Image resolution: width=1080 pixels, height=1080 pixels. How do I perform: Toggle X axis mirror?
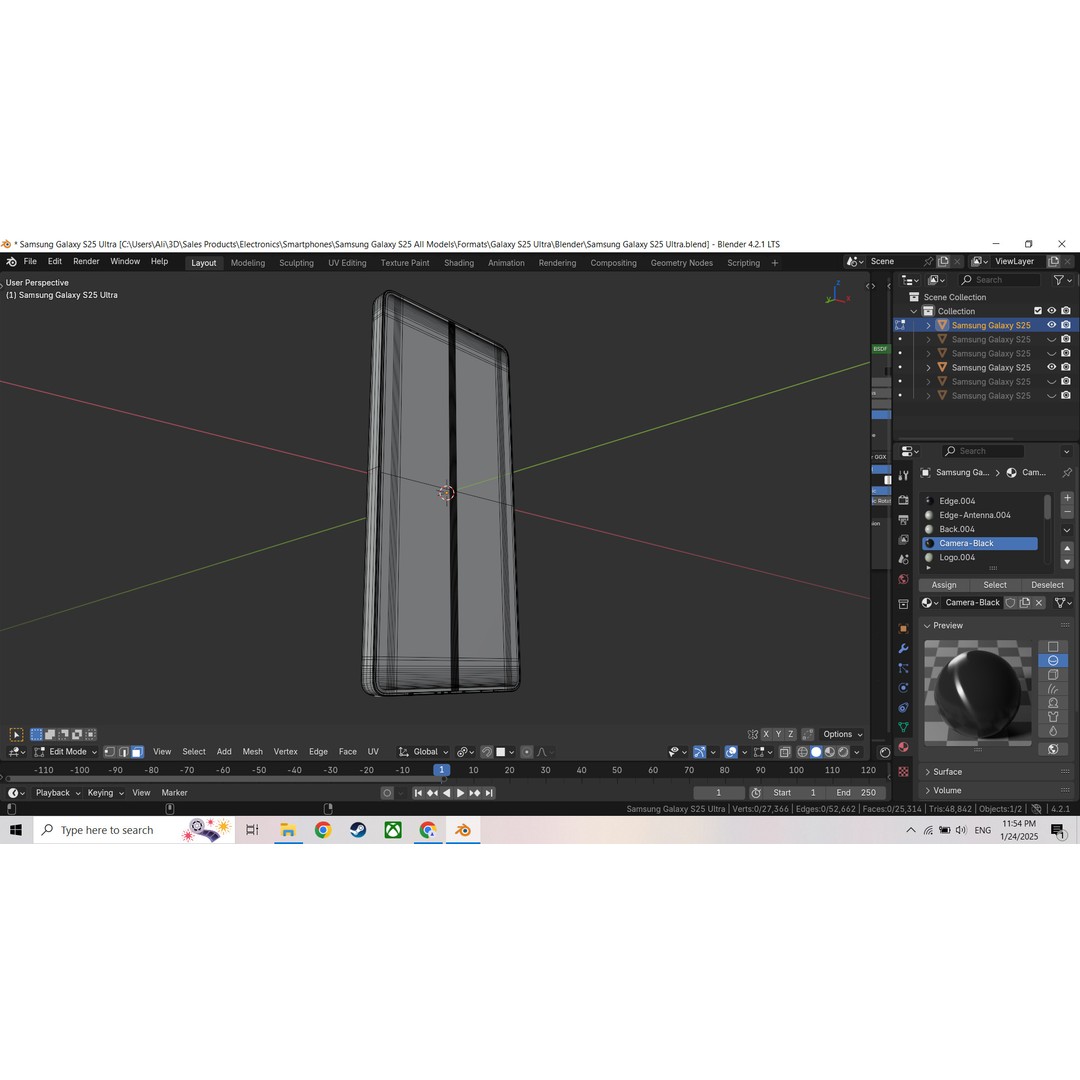[x=765, y=734]
